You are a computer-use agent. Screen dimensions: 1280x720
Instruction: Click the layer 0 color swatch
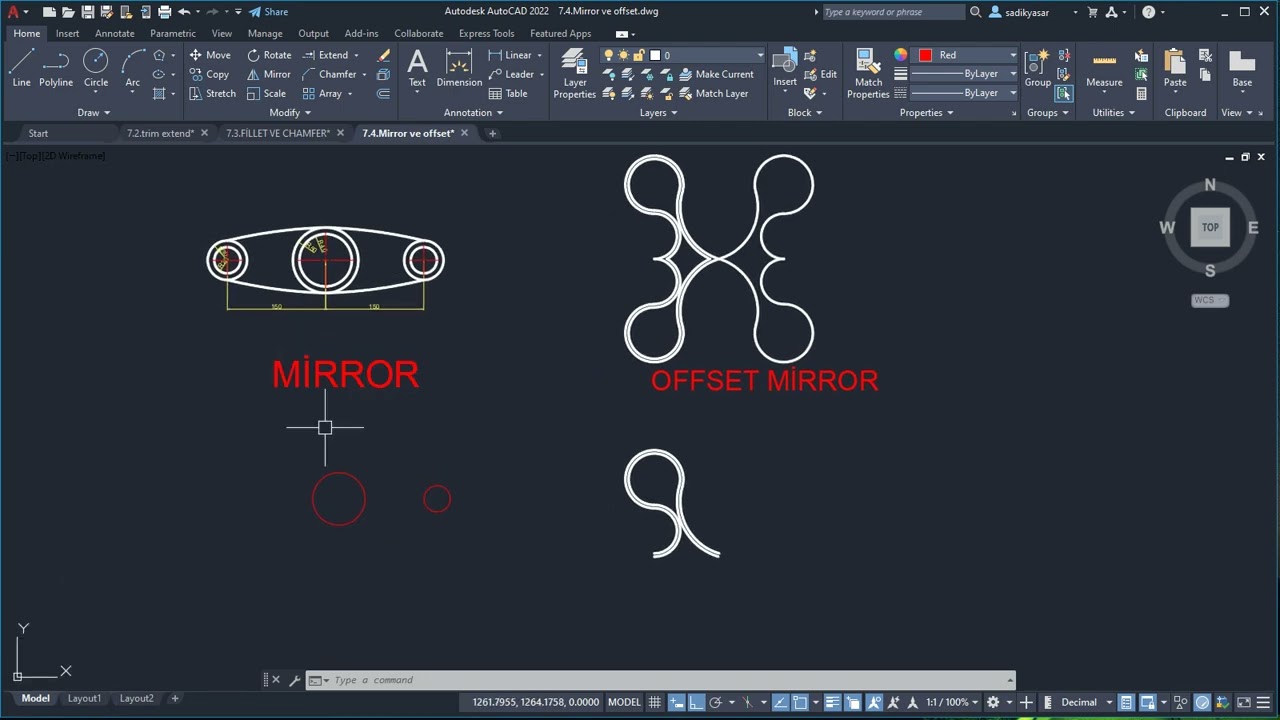coord(654,55)
